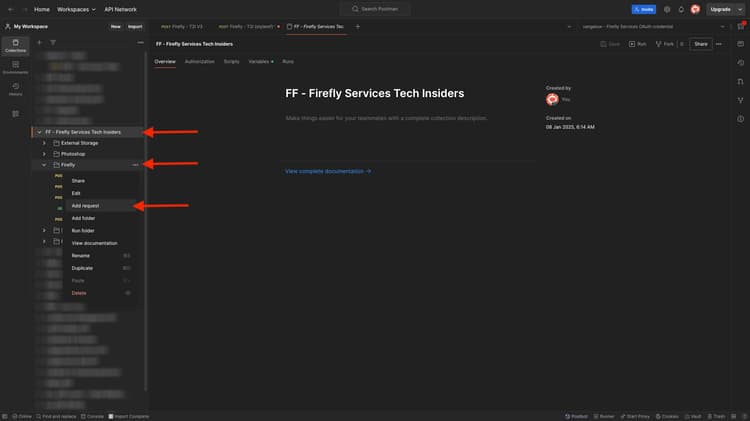
Task: Click the New button in workspace header
Action: point(116,27)
